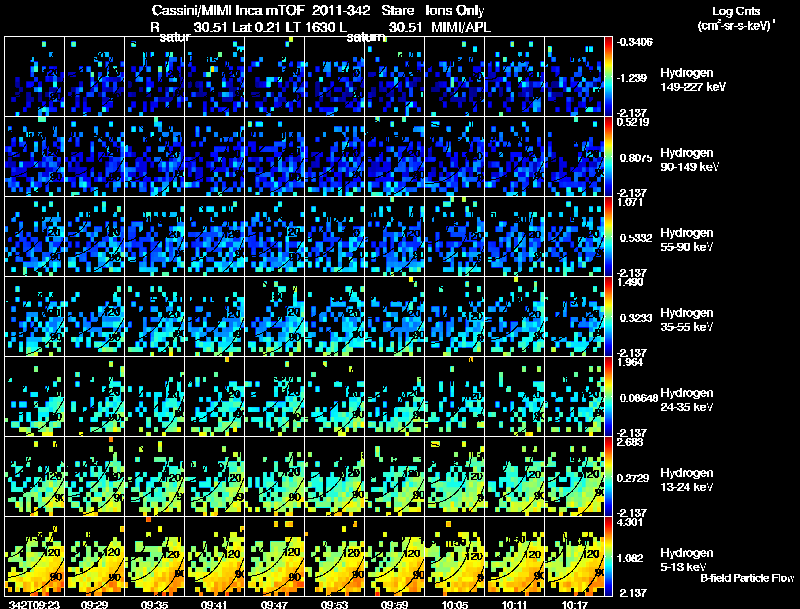
Task: Select the color bar beside Hydrogen 35-55 keV
Action: point(608,317)
